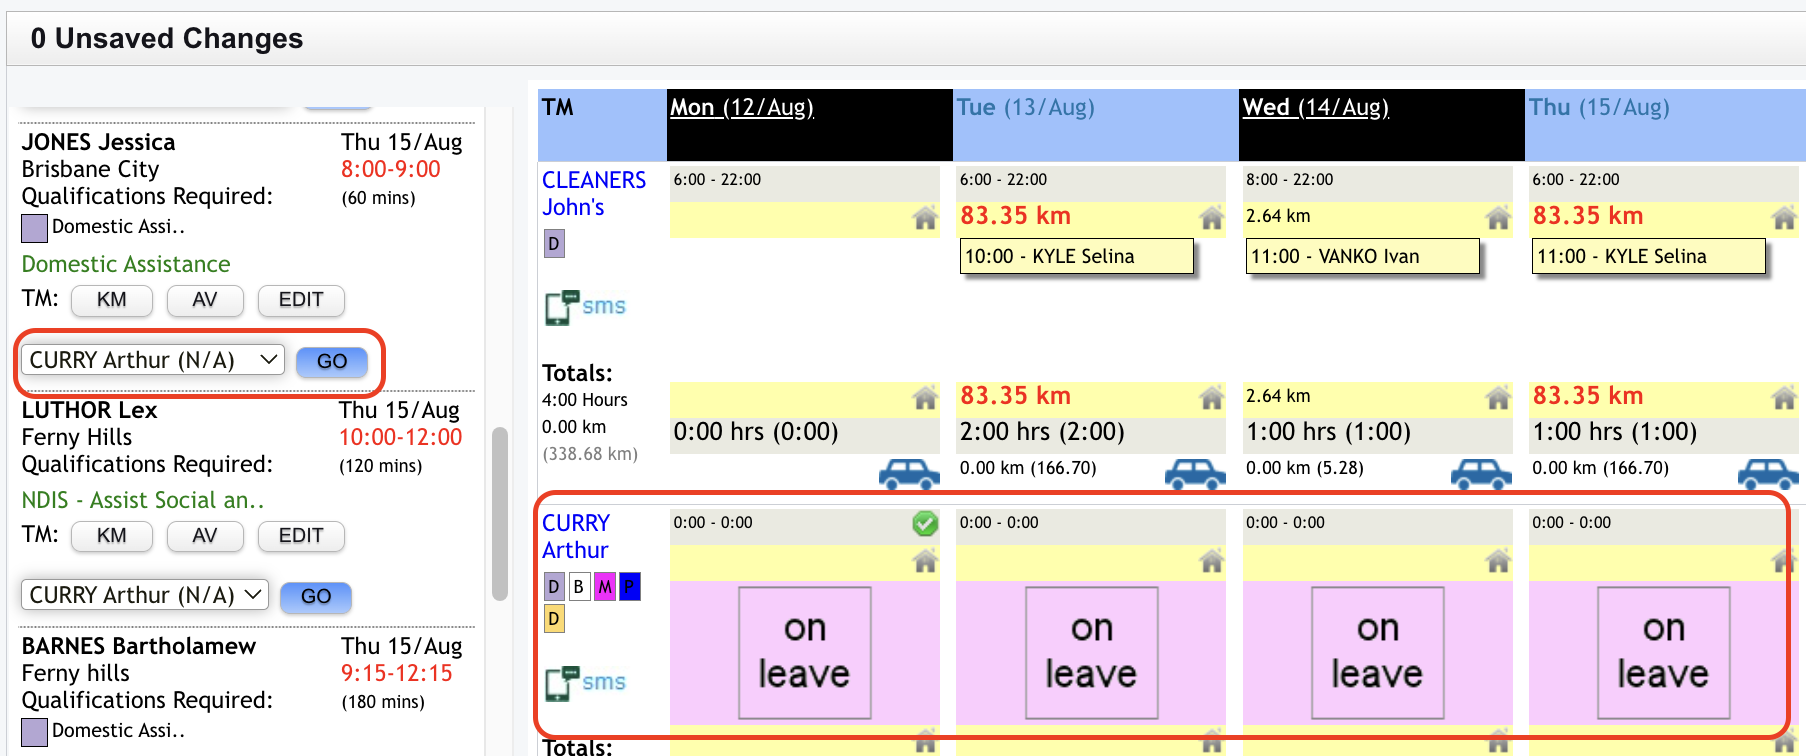Click GO button for JONES Jessica job

pos(332,362)
